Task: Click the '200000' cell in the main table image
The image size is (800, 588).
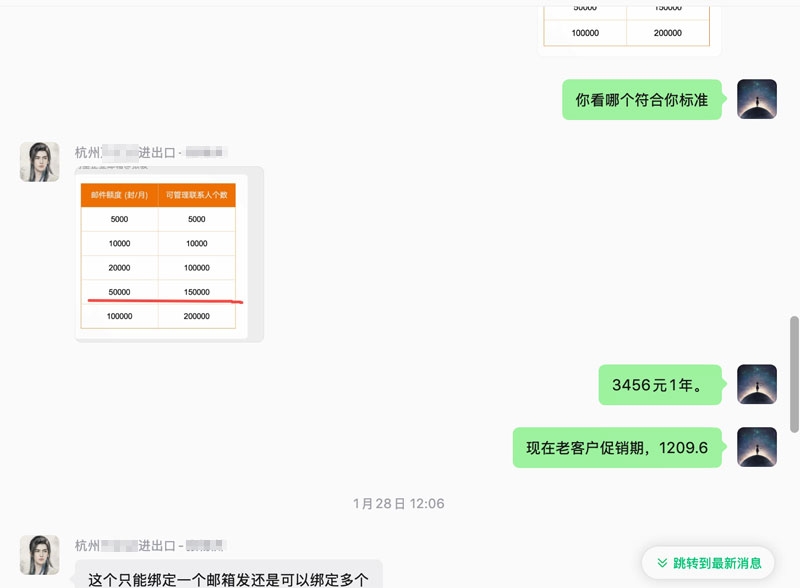Action: click(x=196, y=316)
